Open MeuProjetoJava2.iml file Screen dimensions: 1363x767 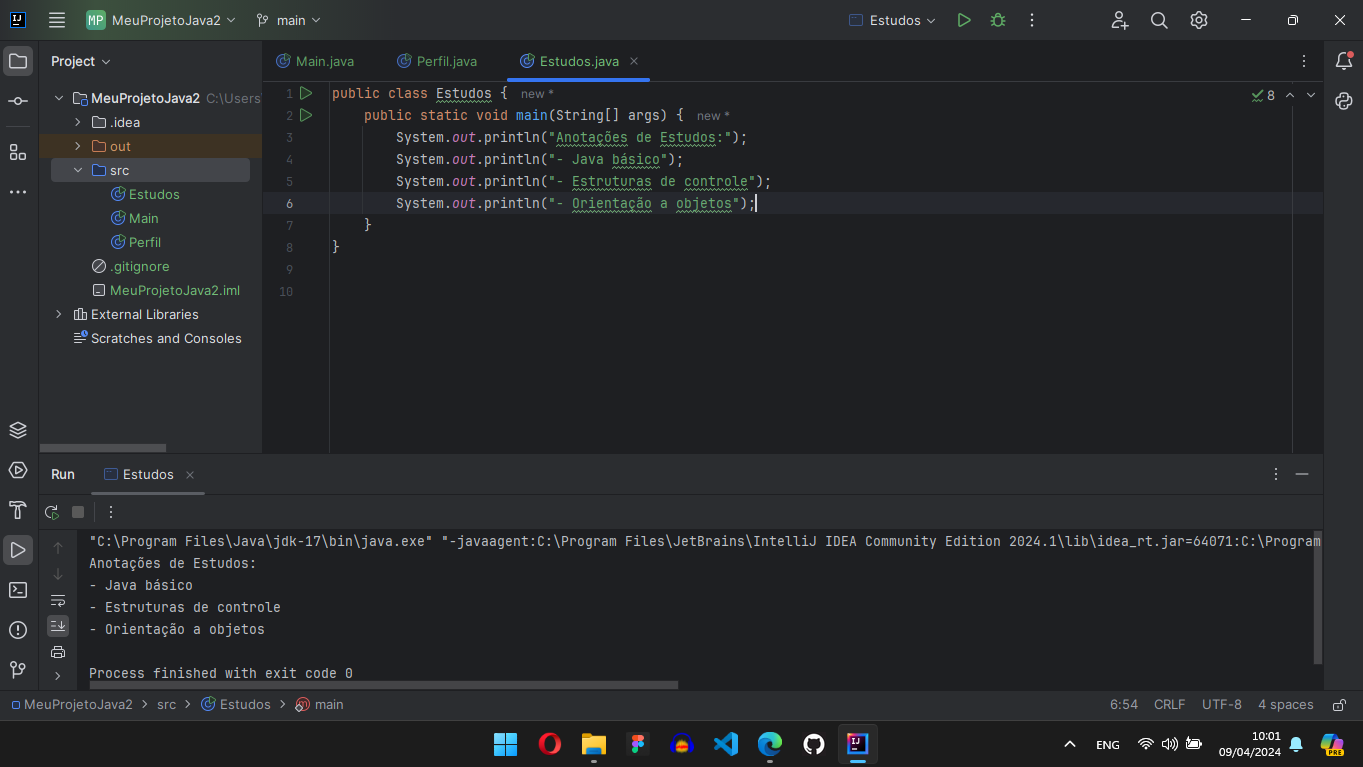click(x=166, y=290)
